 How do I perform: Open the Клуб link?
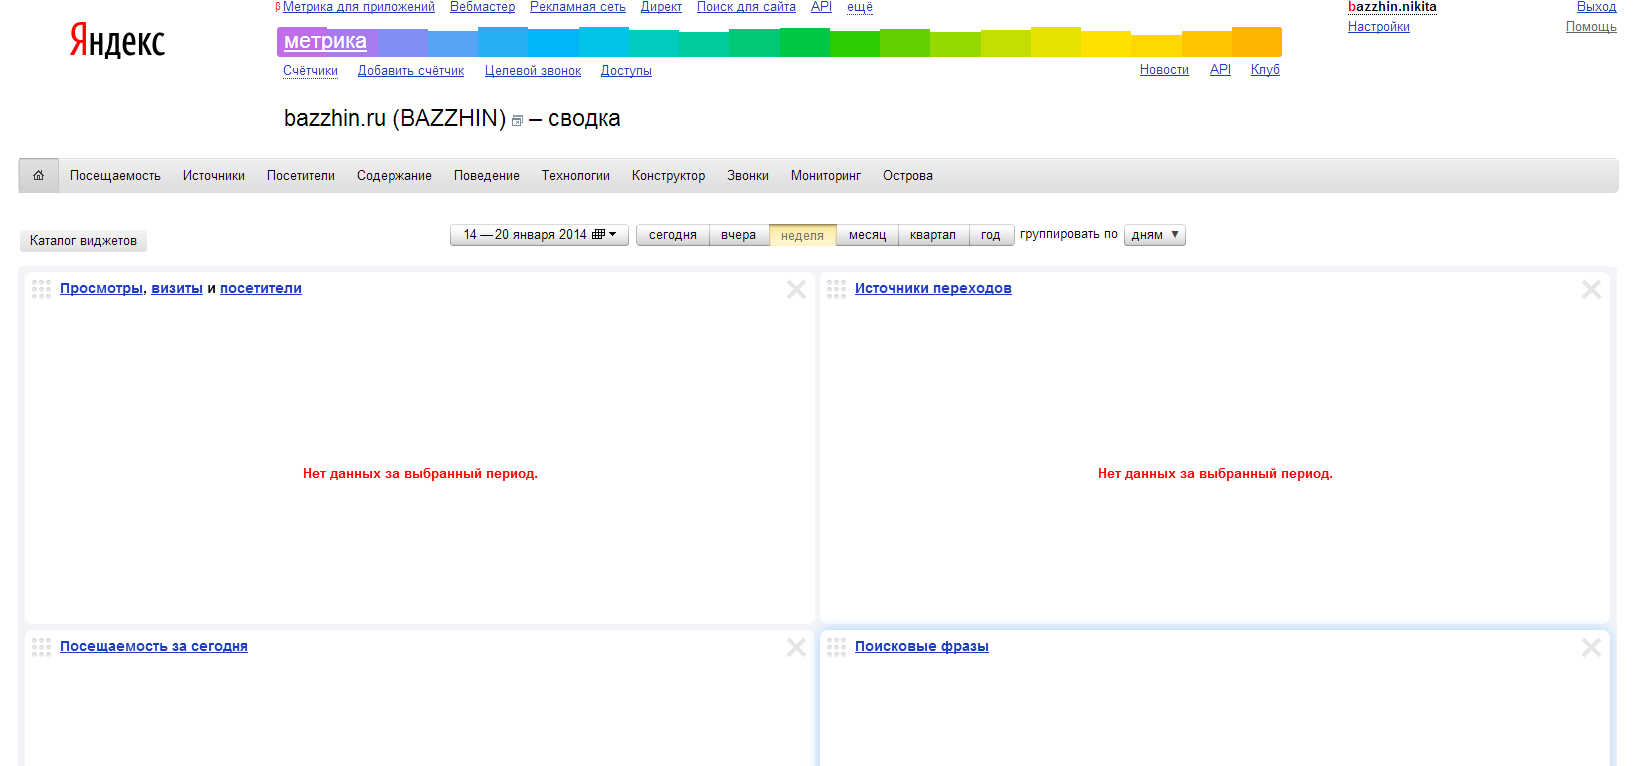(1265, 70)
